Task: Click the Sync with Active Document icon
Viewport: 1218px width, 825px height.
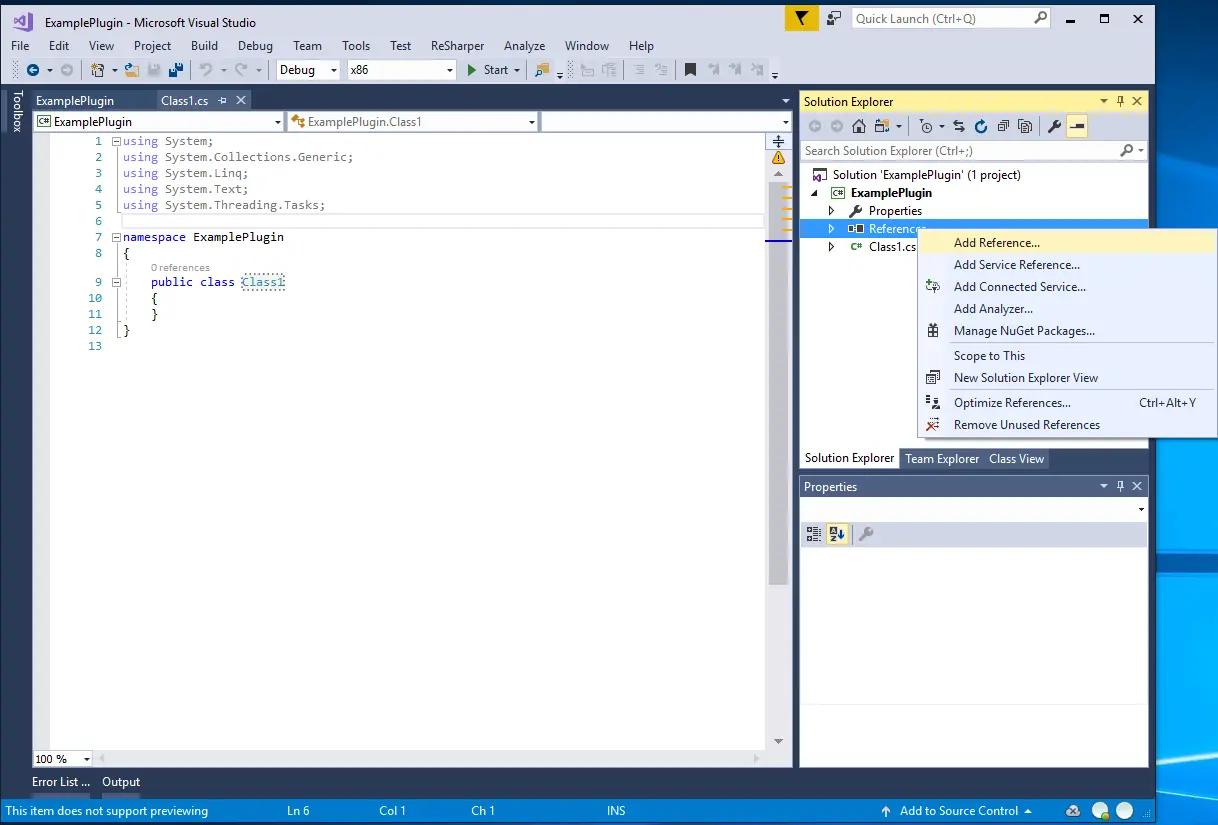Action: click(959, 126)
